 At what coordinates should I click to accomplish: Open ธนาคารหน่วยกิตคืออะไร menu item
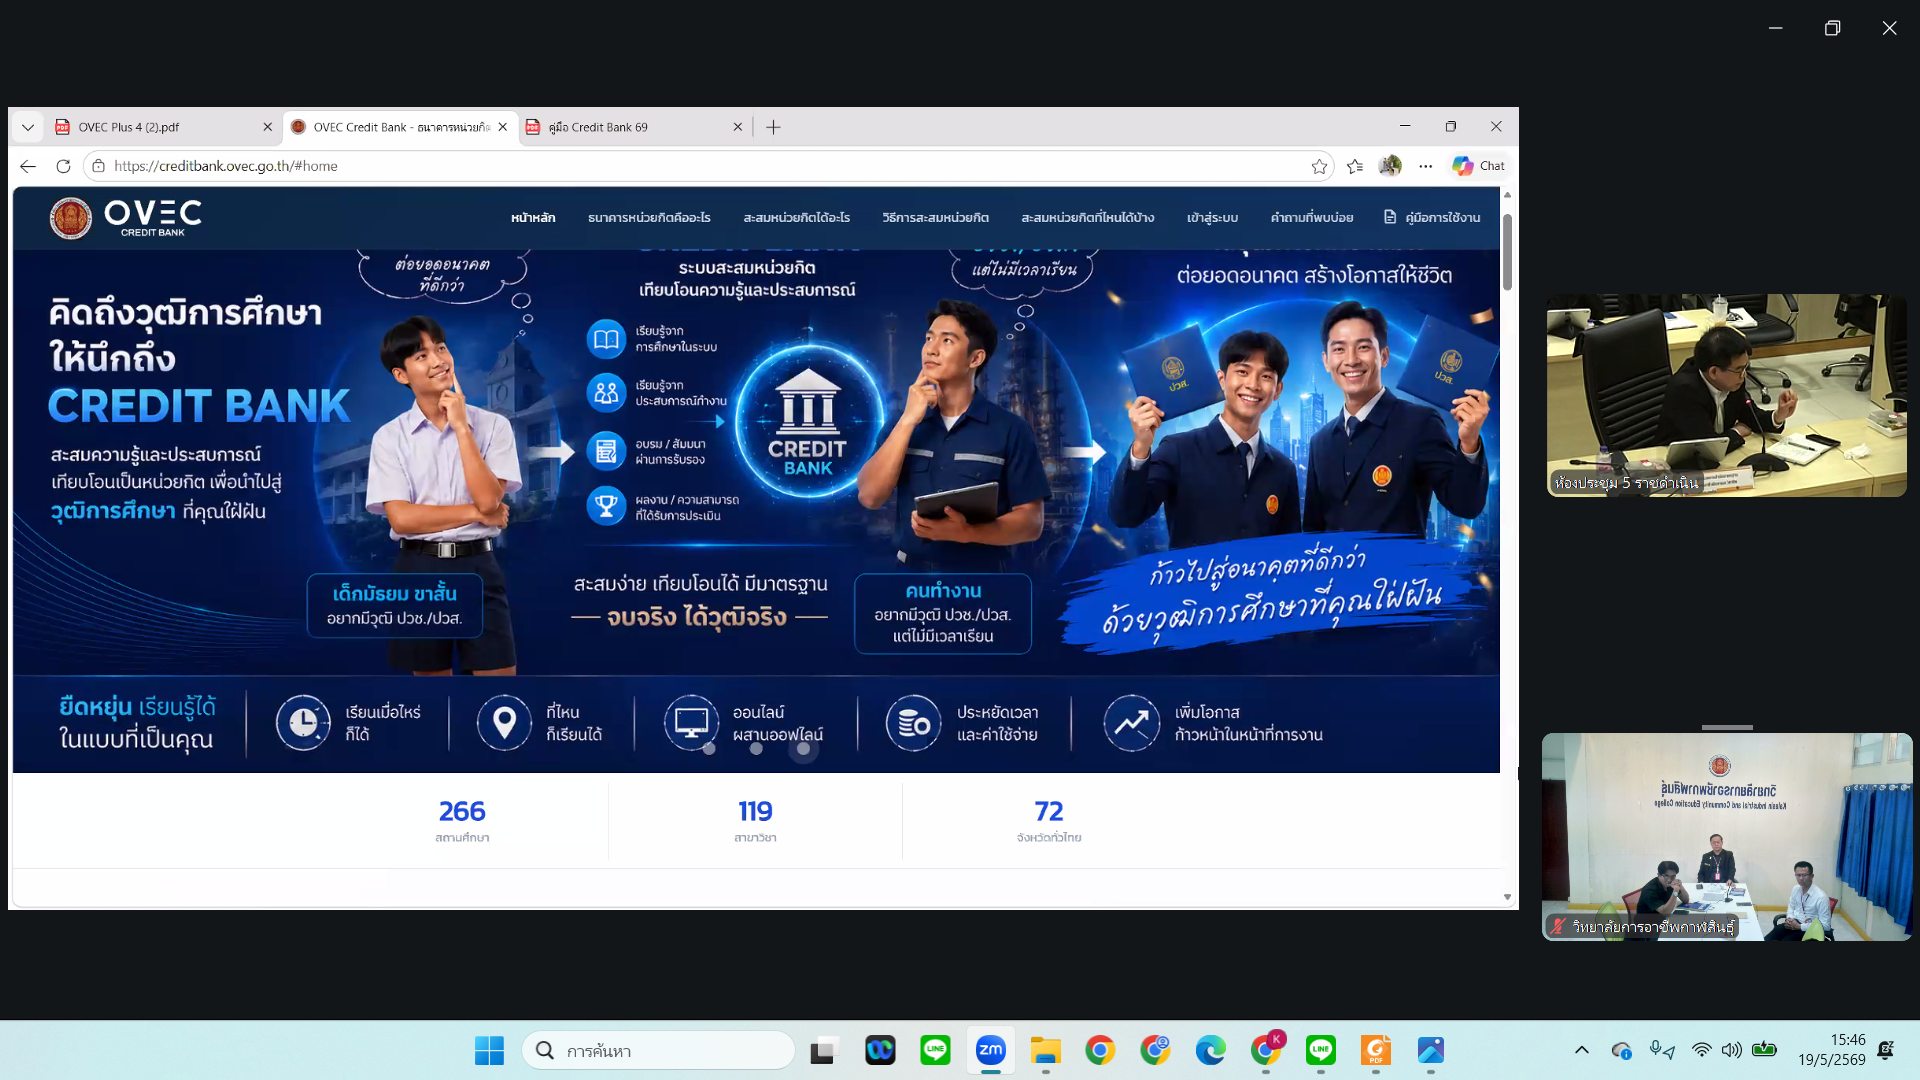click(649, 217)
